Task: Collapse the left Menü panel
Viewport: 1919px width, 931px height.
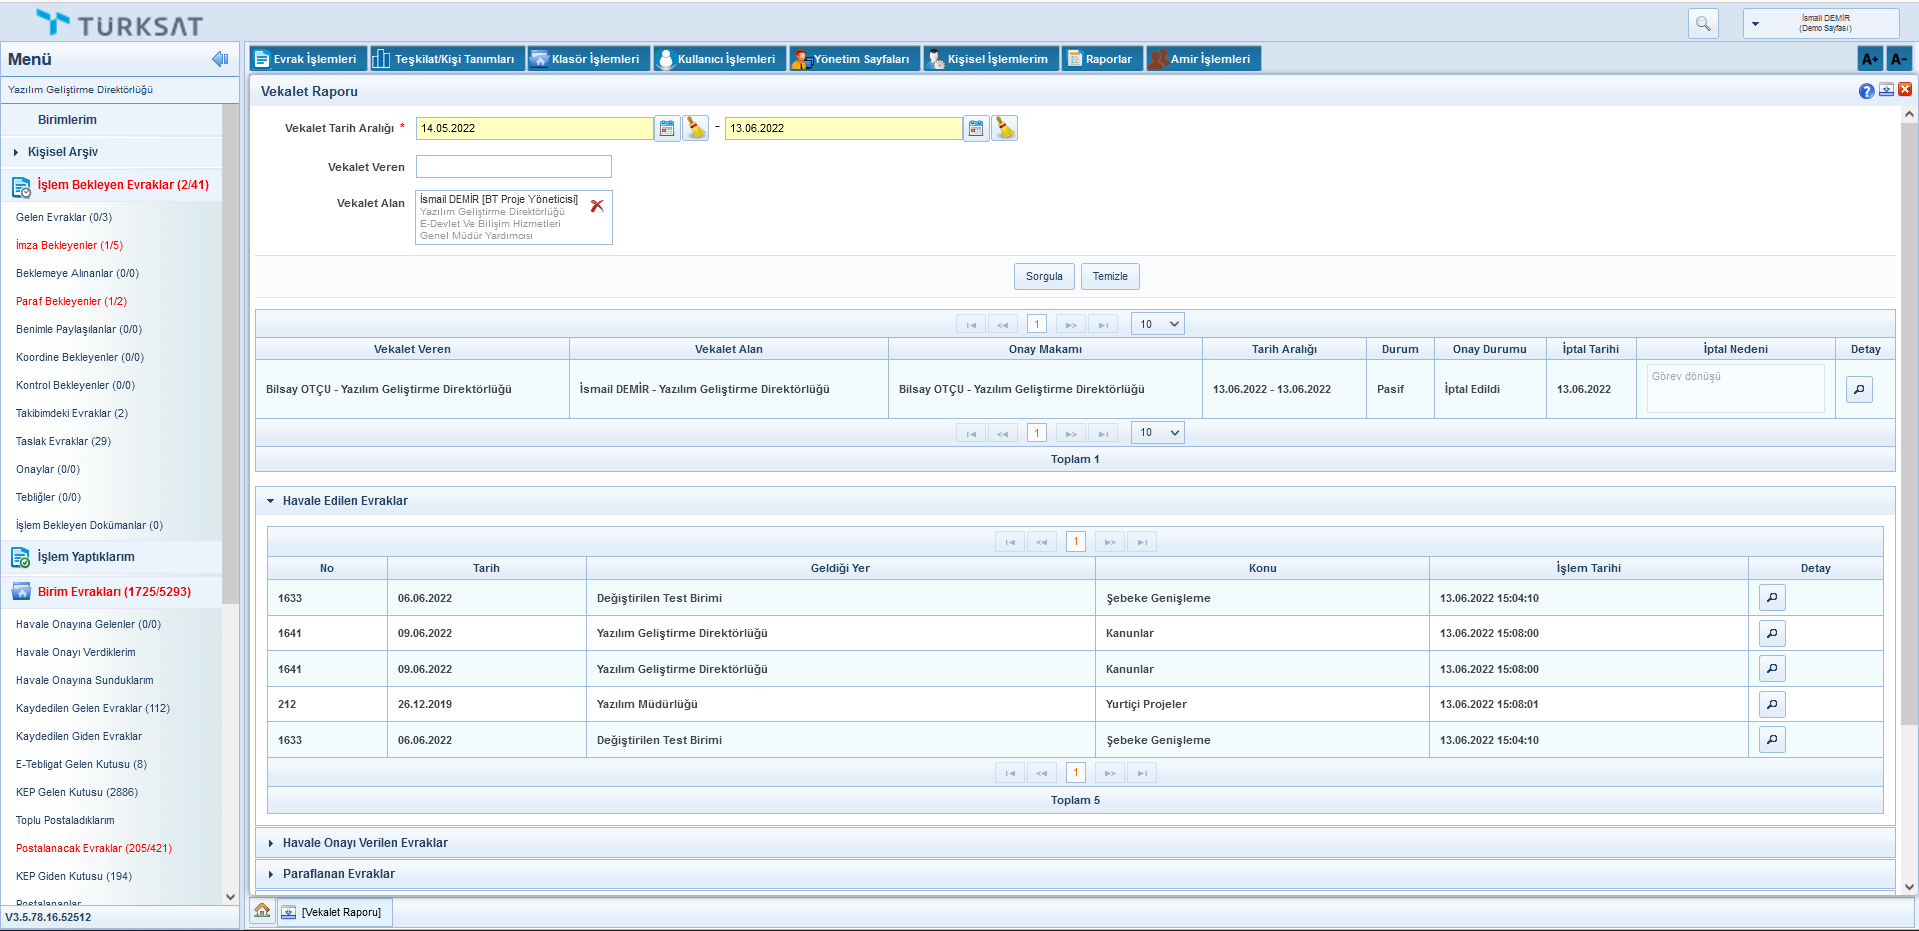Action: [x=220, y=59]
